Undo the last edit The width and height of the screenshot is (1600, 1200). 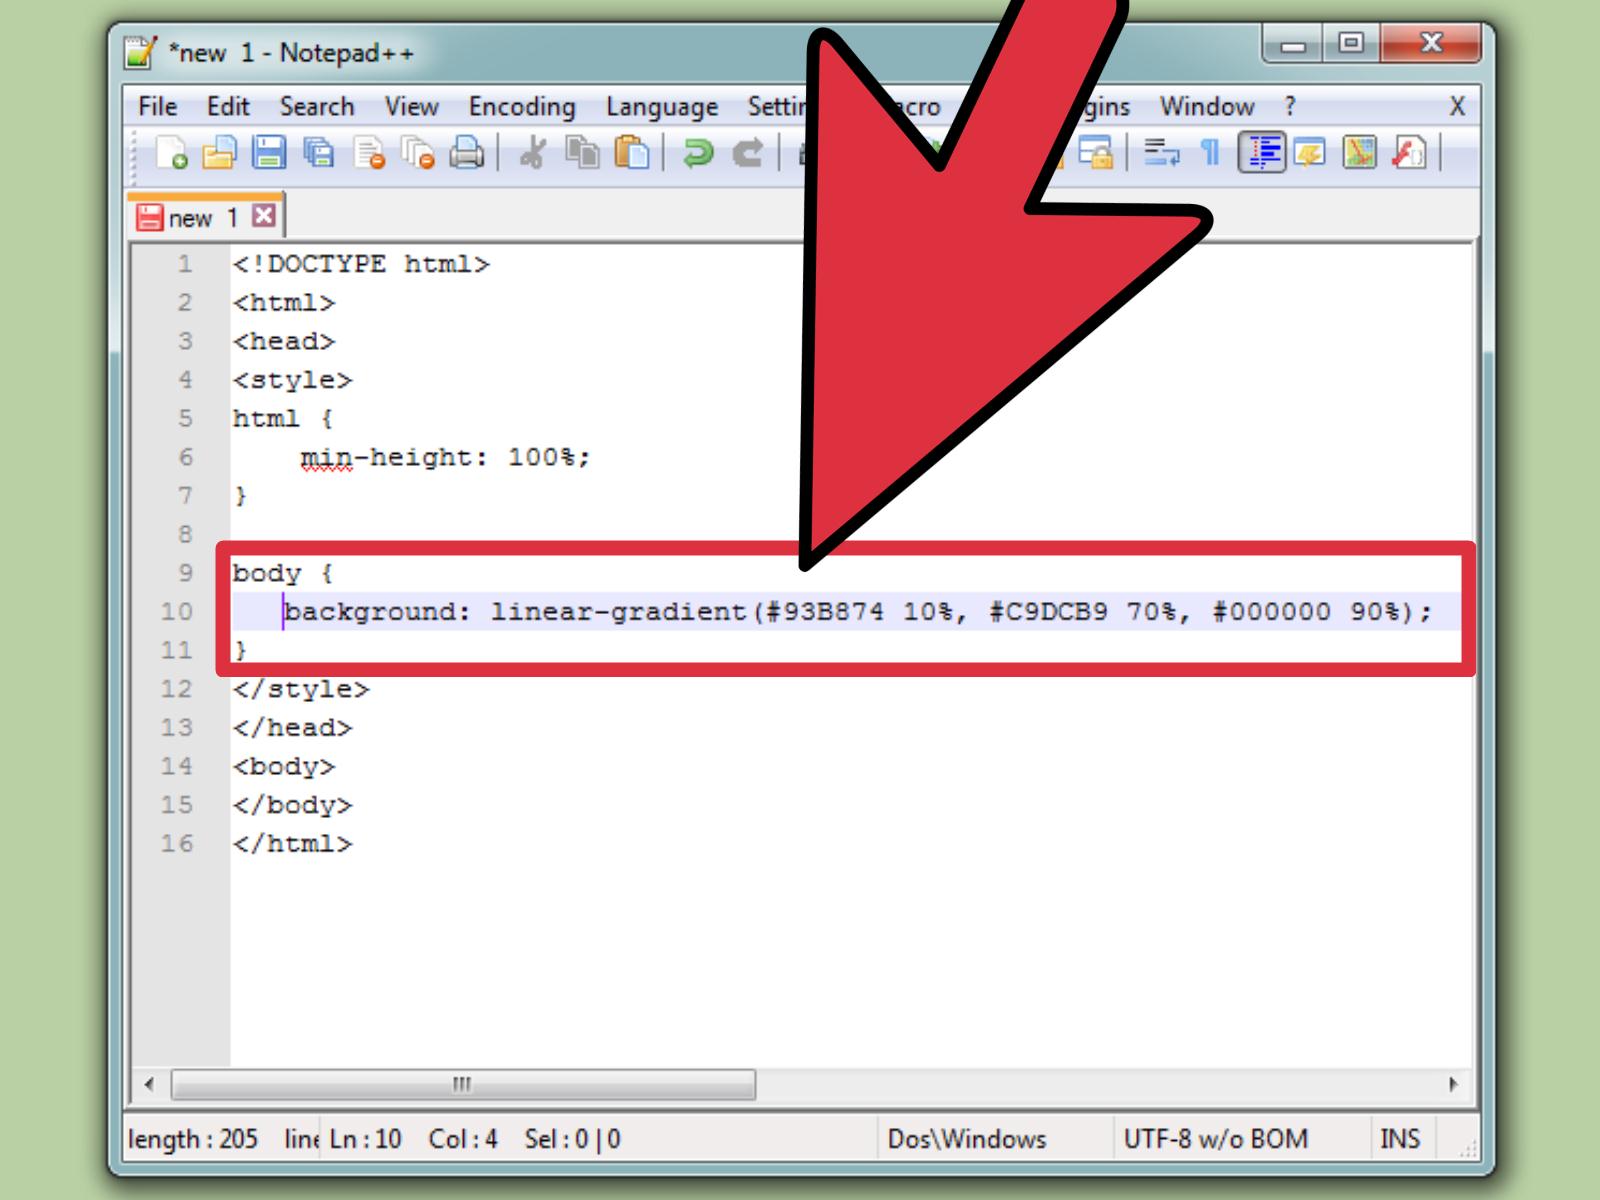696,152
